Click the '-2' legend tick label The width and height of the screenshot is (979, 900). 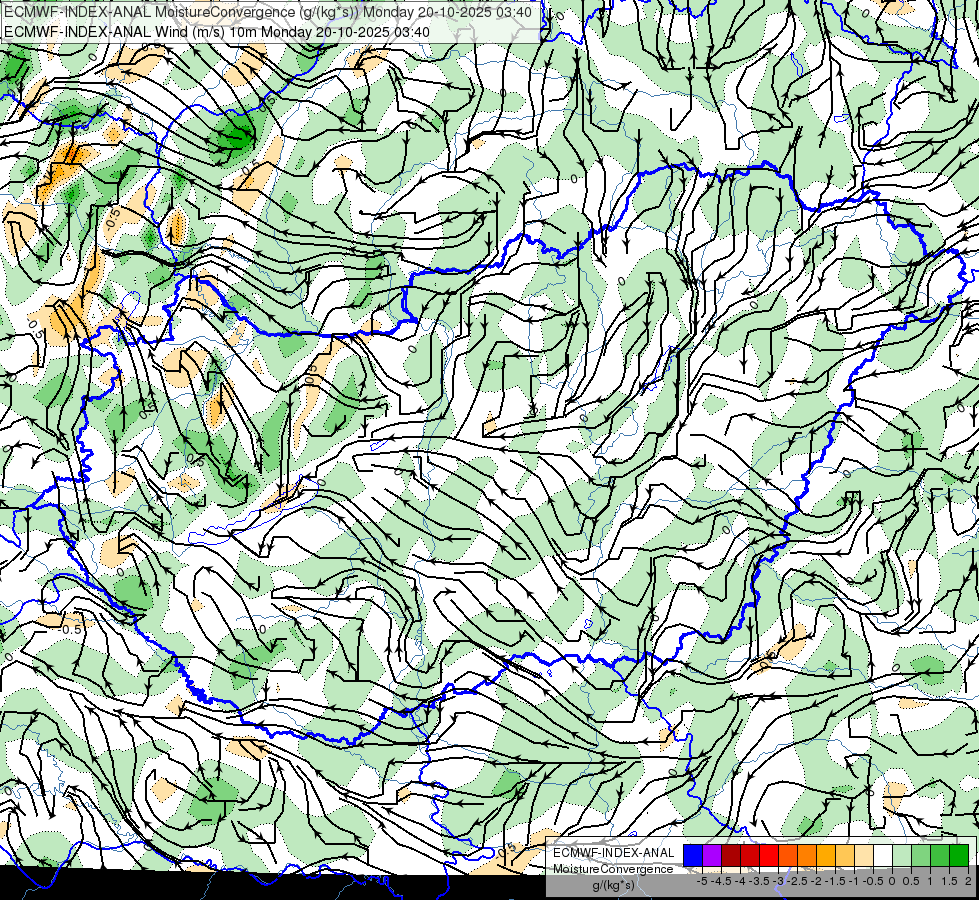pos(817,881)
